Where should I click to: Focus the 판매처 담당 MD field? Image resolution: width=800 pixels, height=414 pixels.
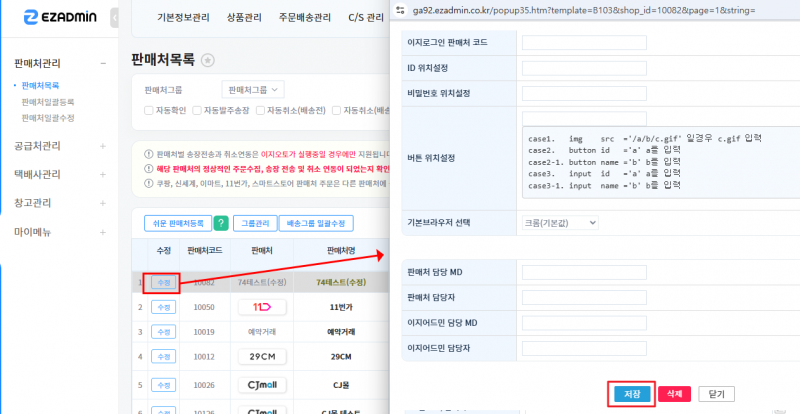click(584, 273)
